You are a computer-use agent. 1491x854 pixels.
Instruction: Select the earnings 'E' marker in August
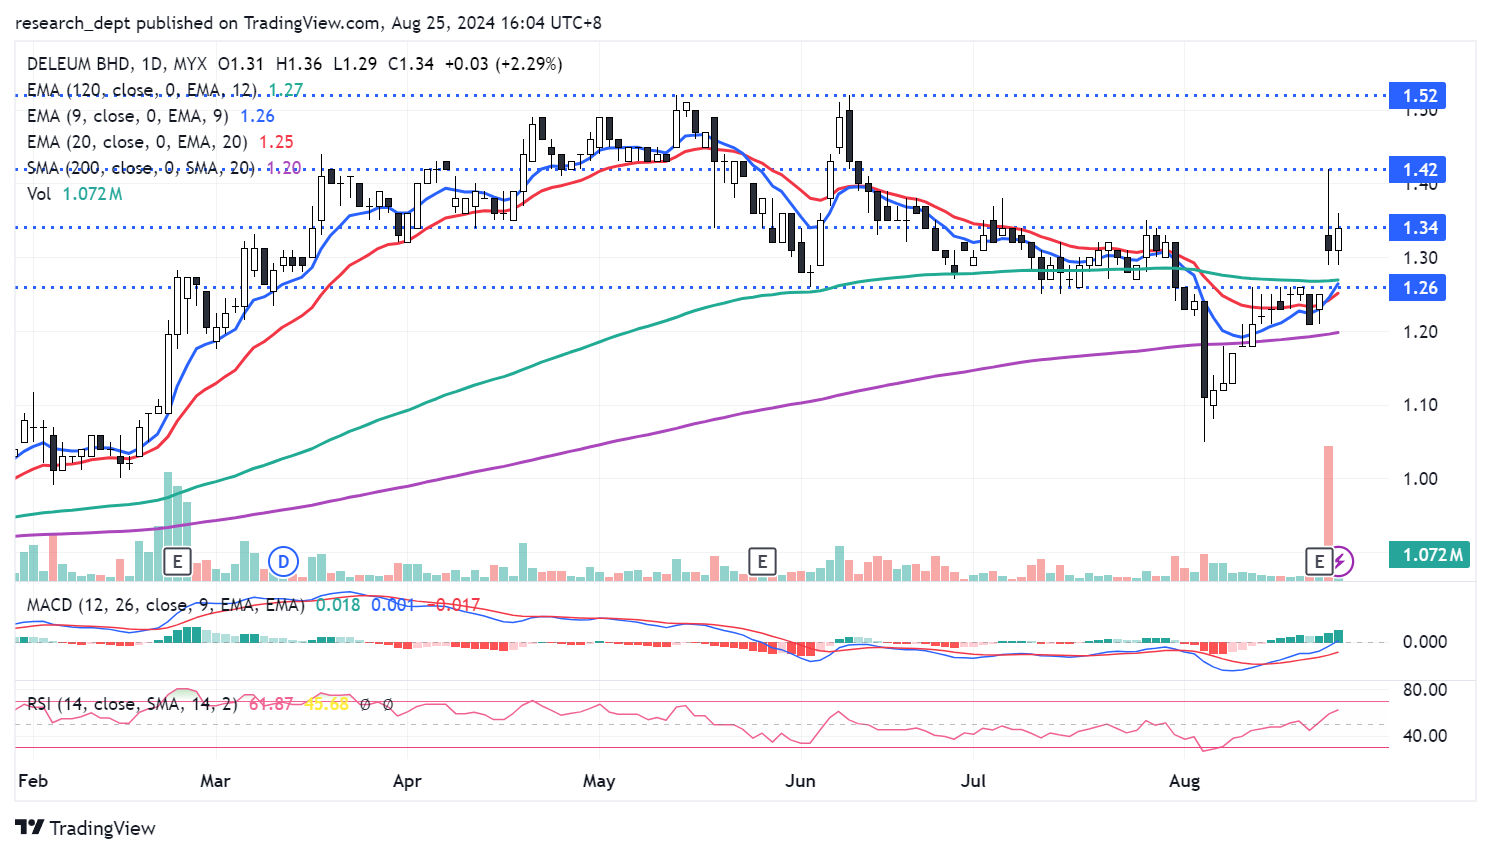pos(1319,561)
